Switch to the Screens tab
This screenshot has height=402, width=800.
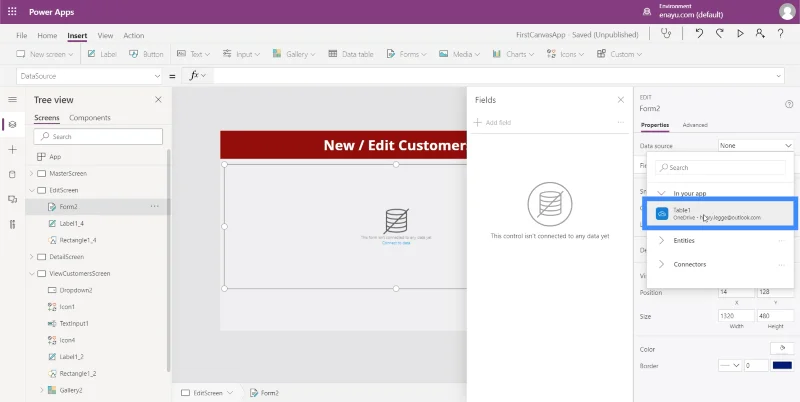pos(46,117)
